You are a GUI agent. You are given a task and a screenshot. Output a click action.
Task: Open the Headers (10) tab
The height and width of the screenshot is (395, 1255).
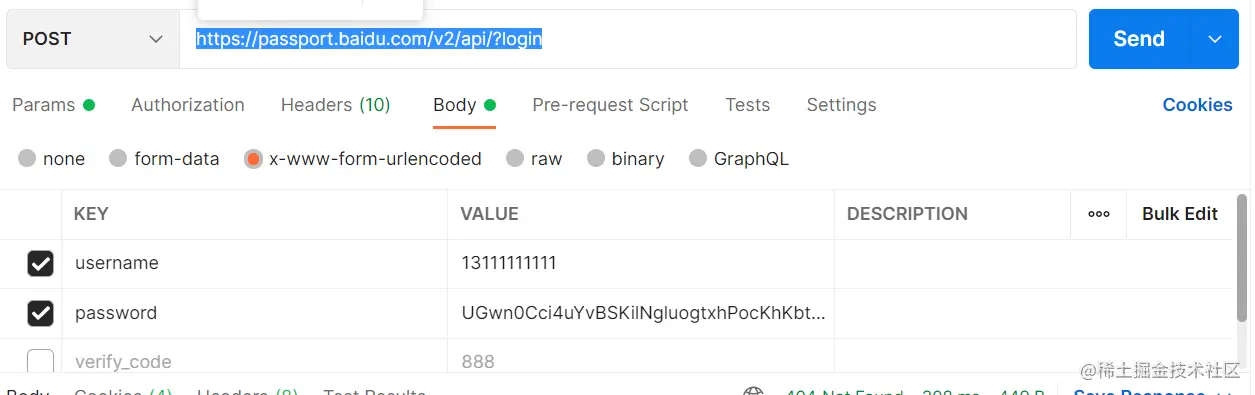click(336, 105)
